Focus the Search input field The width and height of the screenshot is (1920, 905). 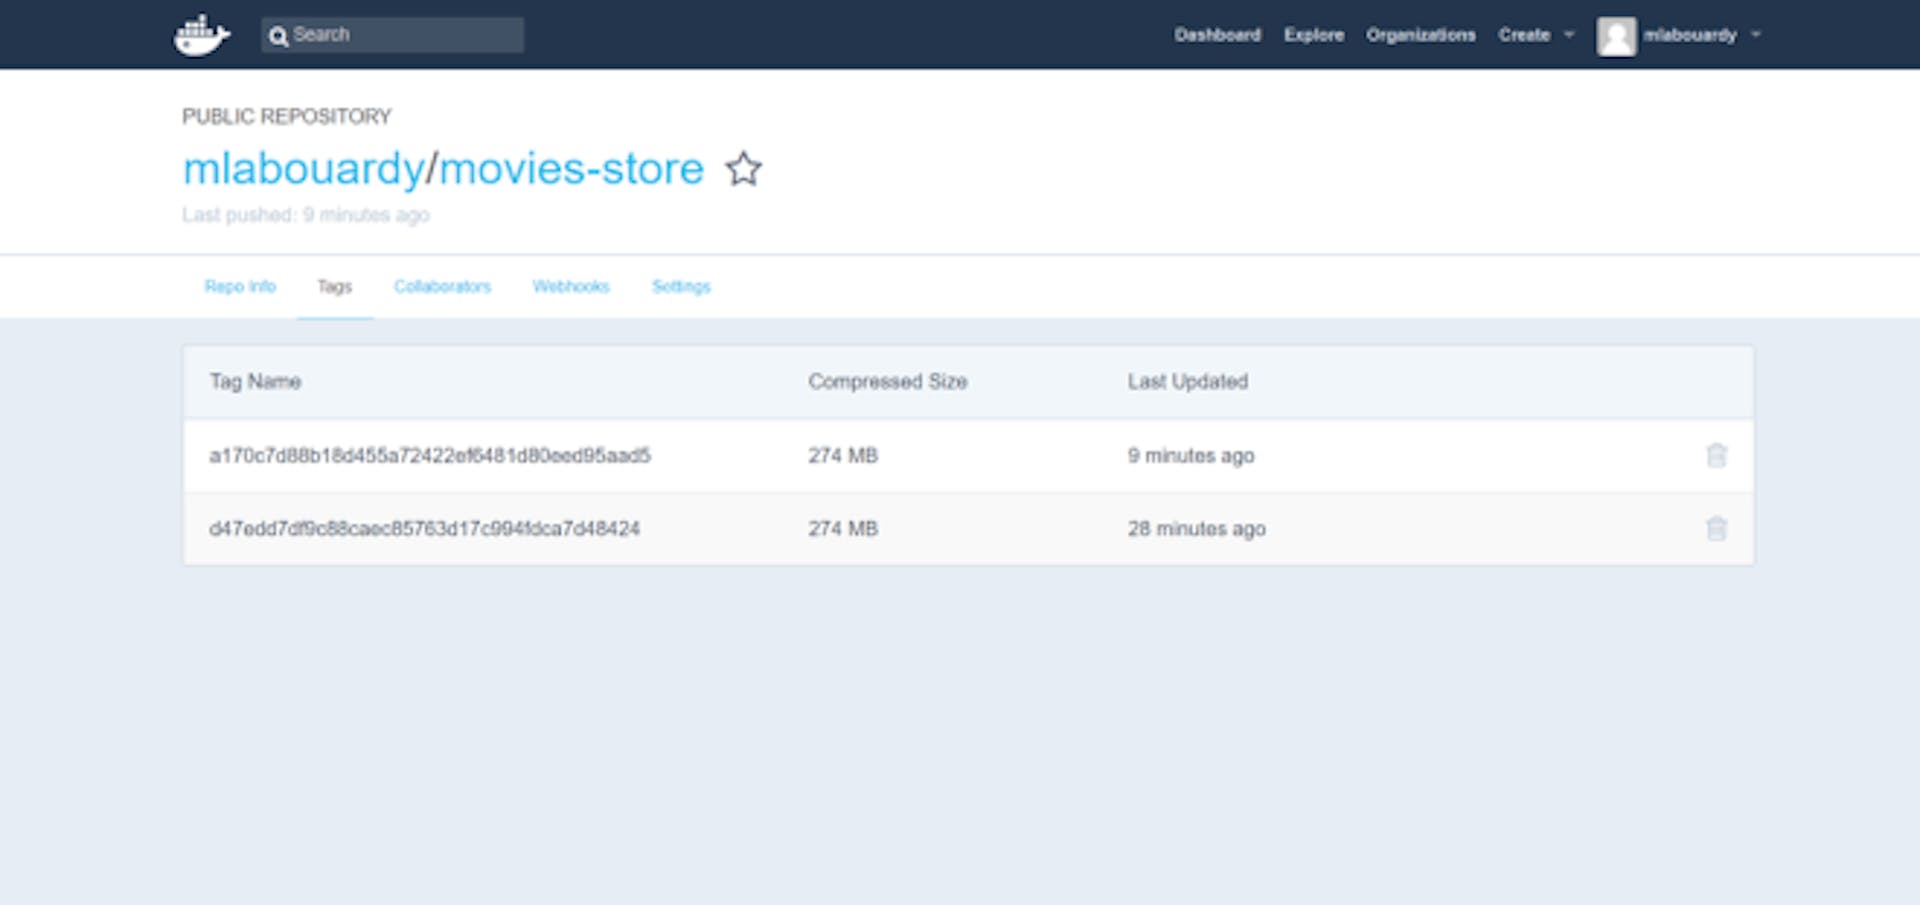(x=392, y=35)
